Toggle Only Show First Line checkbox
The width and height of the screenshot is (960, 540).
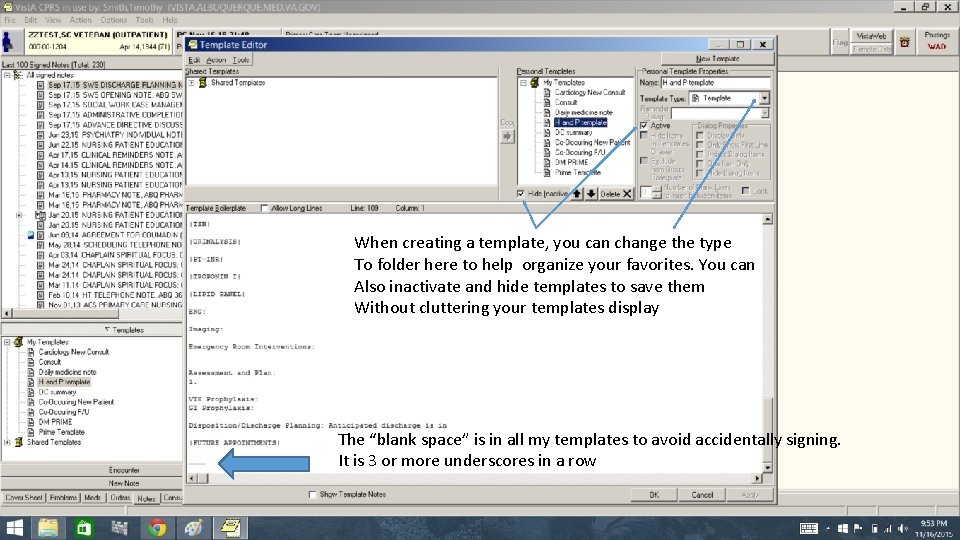click(x=700, y=145)
